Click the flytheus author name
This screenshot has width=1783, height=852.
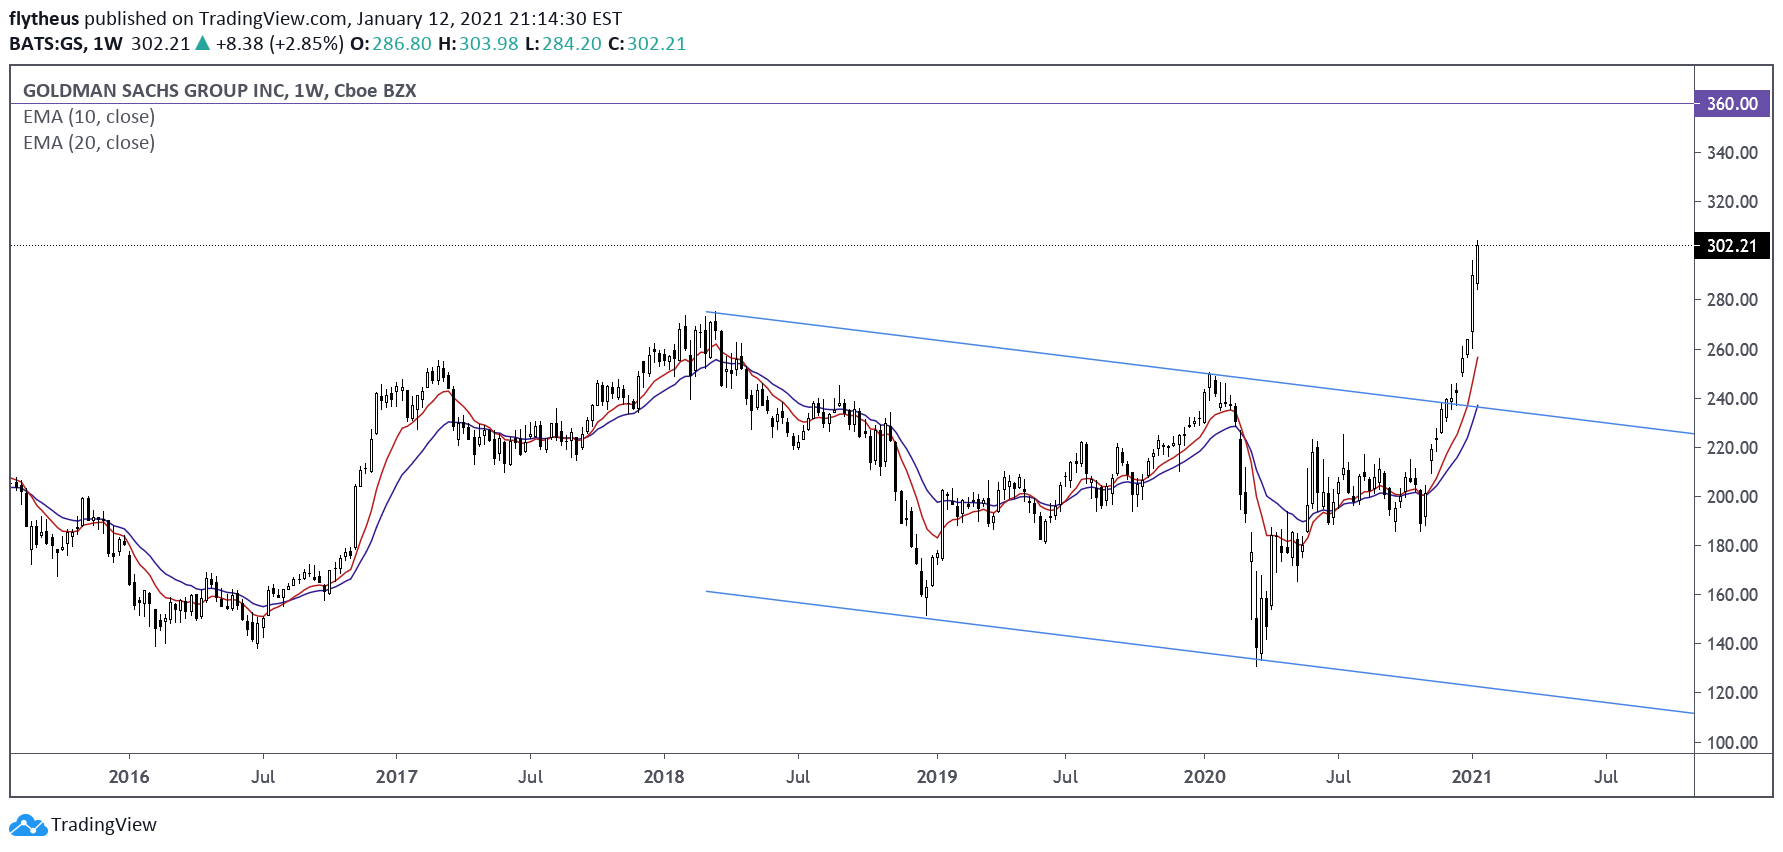tap(44, 19)
